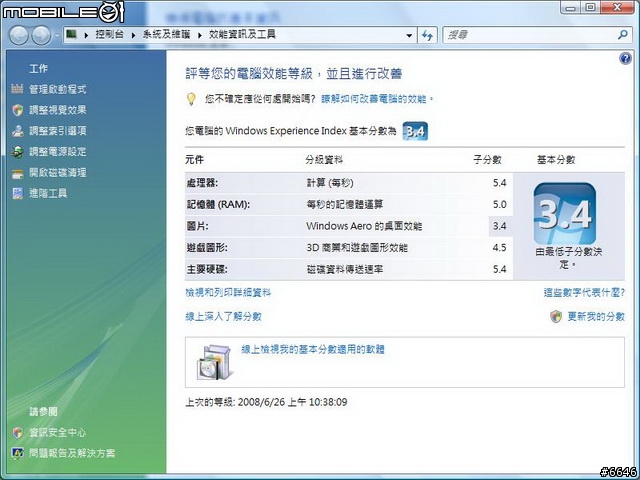Click the 5.0 RAM subscore value
The width and height of the screenshot is (640, 480).
pyautogui.click(x=500, y=204)
